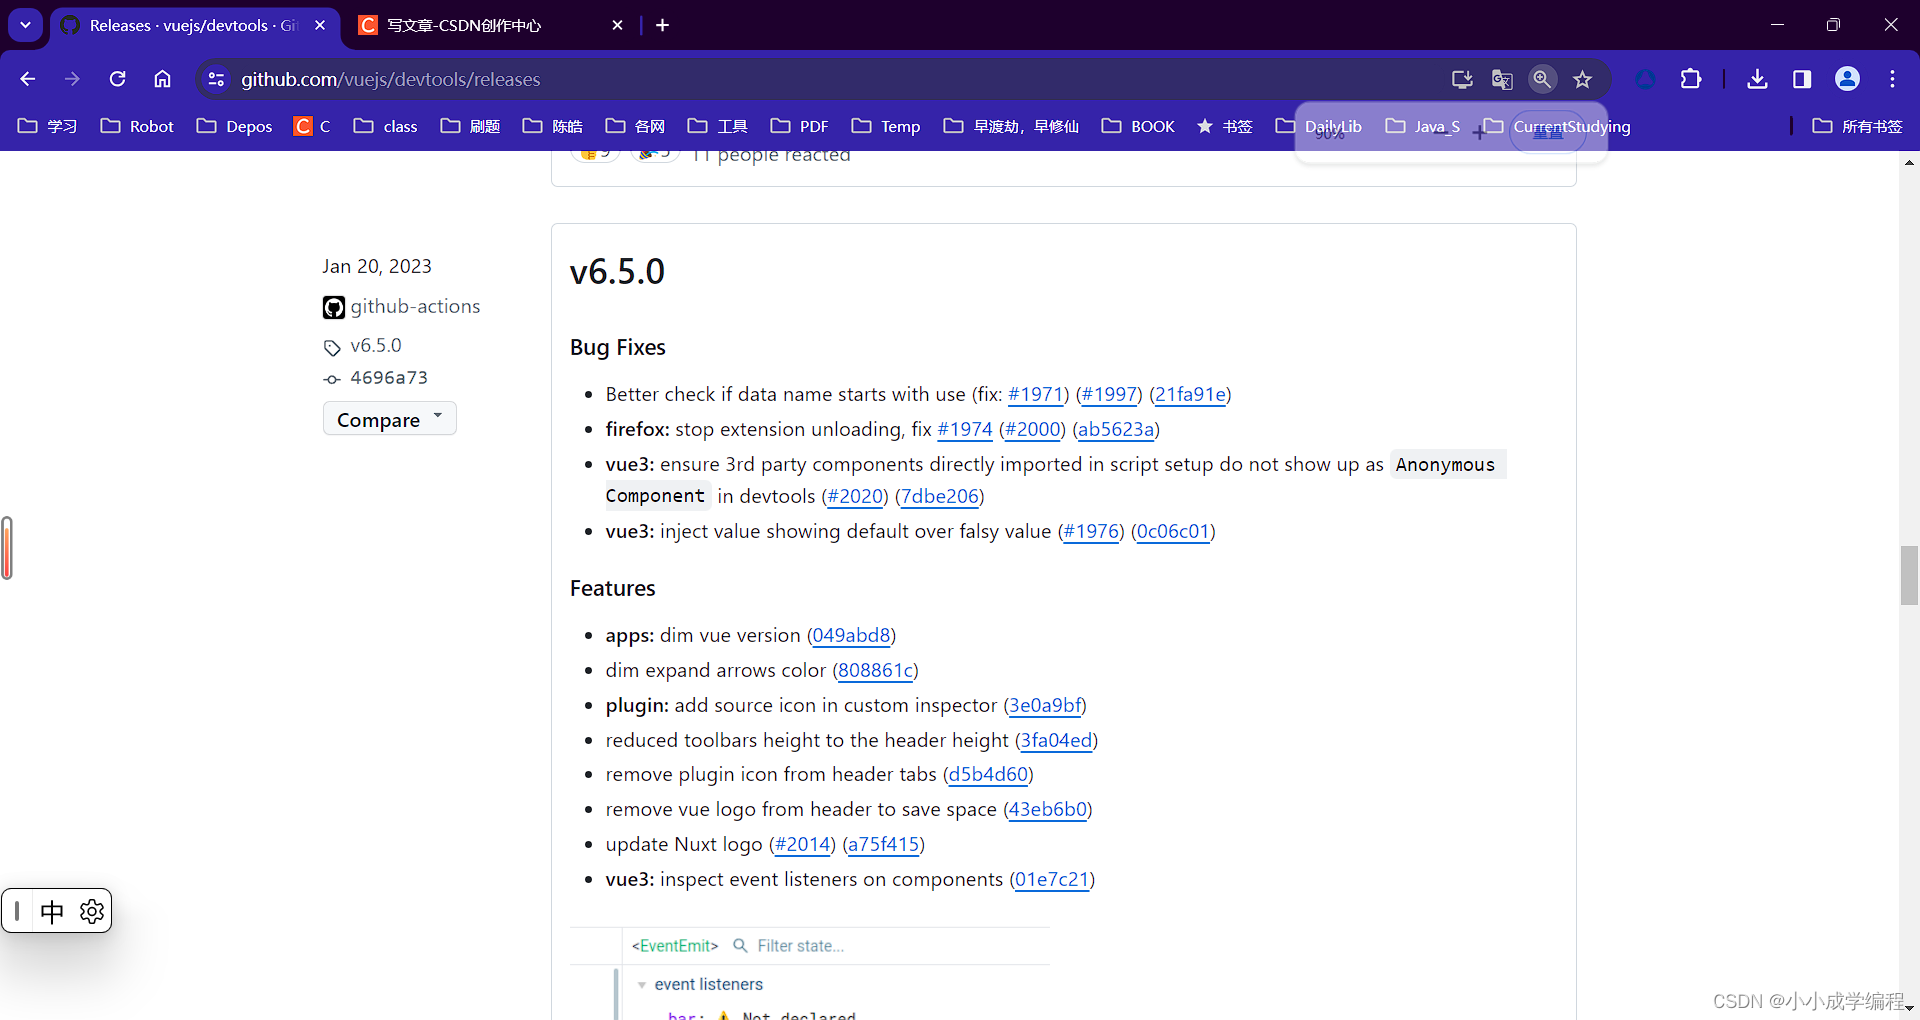Open the Chrome profile avatar
The width and height of the screenshot is (1920, 1020).
click(1847, 78)
